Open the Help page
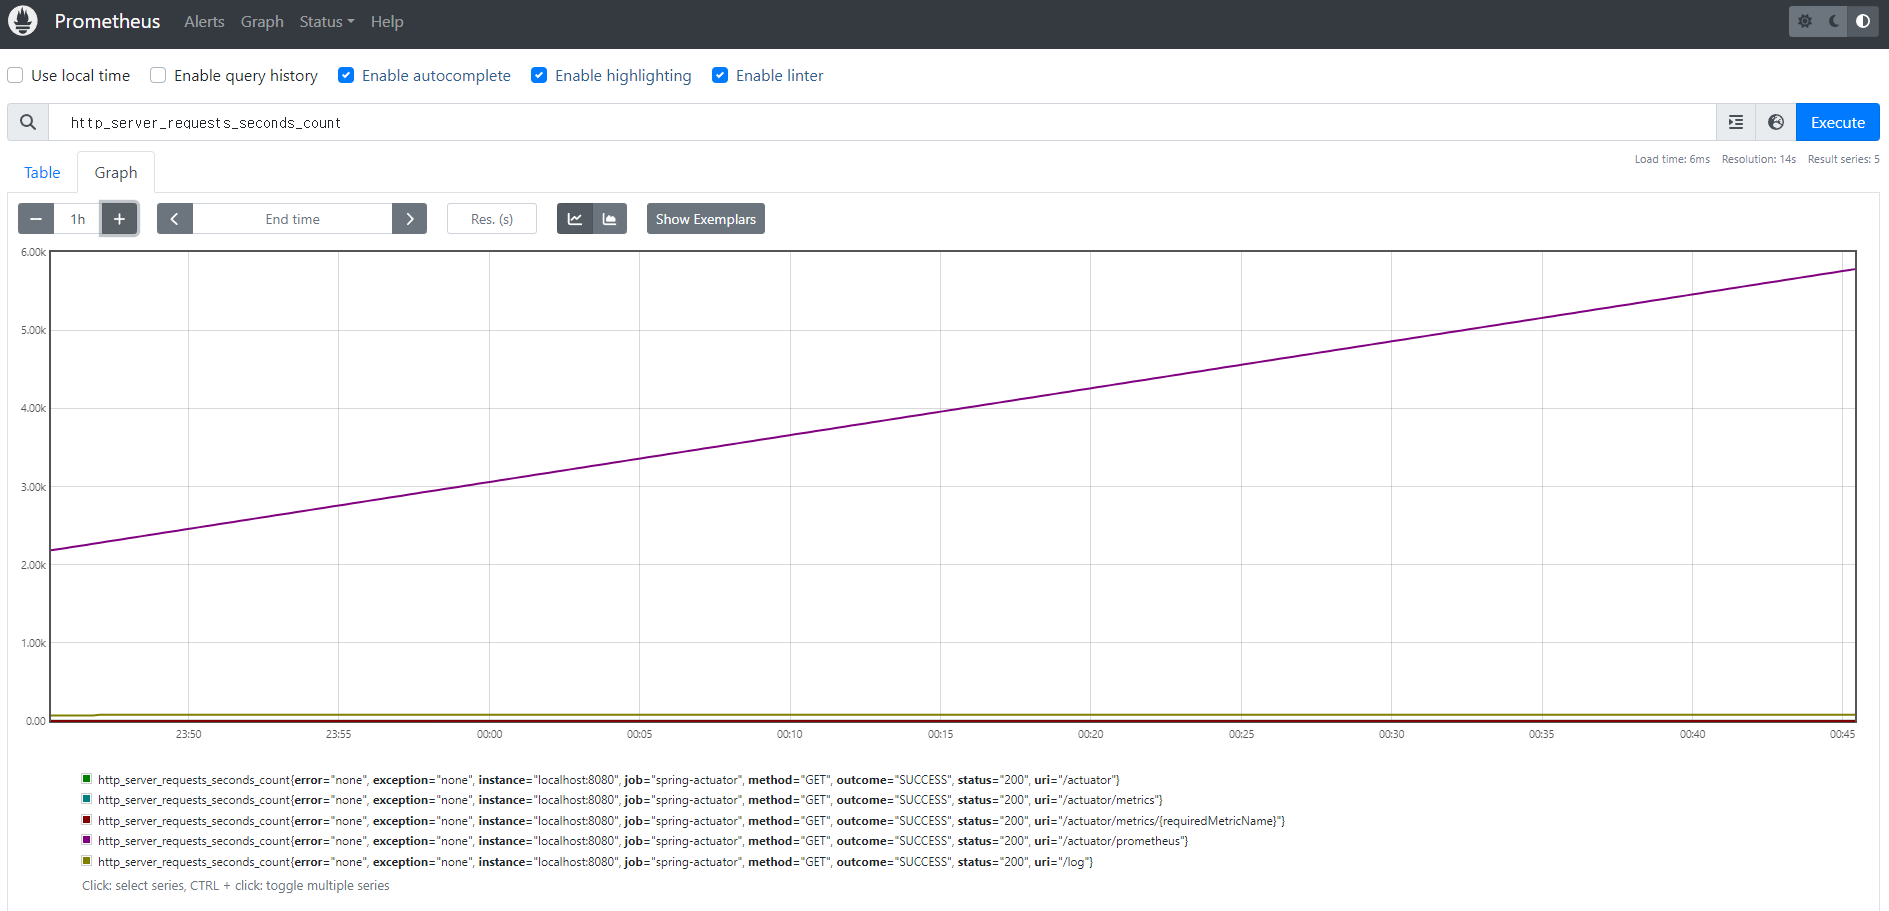Viewport: 1889px width, 911px height. pos(387,21)
